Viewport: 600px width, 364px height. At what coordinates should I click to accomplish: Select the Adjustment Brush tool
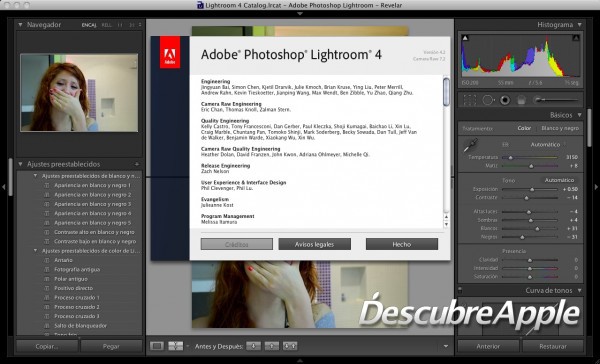(557, 100)
